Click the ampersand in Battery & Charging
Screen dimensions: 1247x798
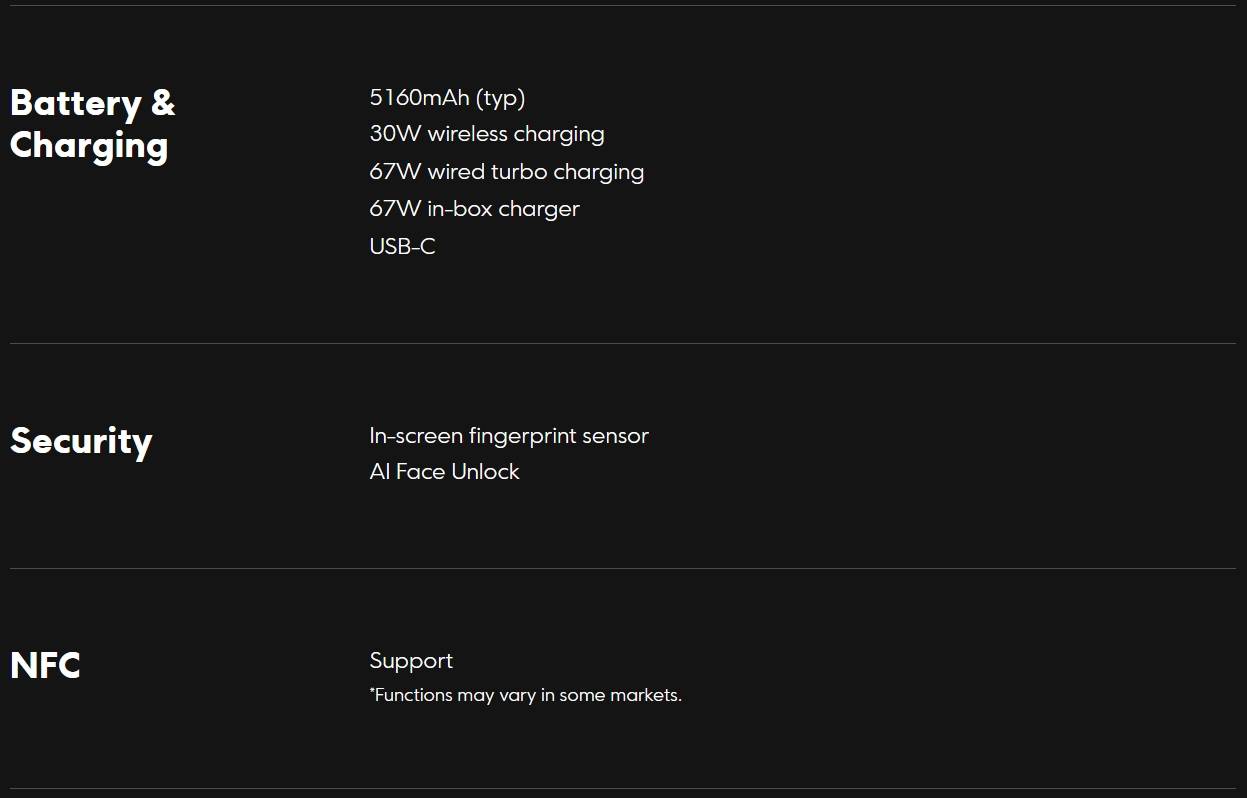[x=163, y=103]
